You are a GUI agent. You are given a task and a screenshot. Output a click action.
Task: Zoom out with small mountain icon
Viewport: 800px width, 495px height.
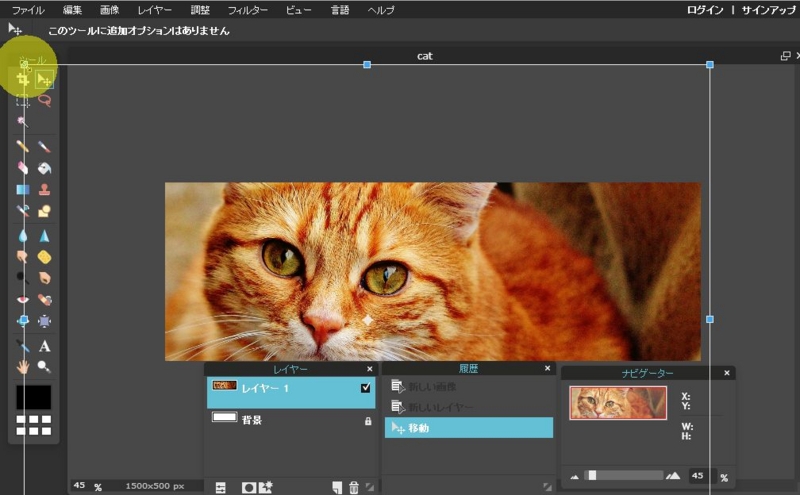pos(574,477)
